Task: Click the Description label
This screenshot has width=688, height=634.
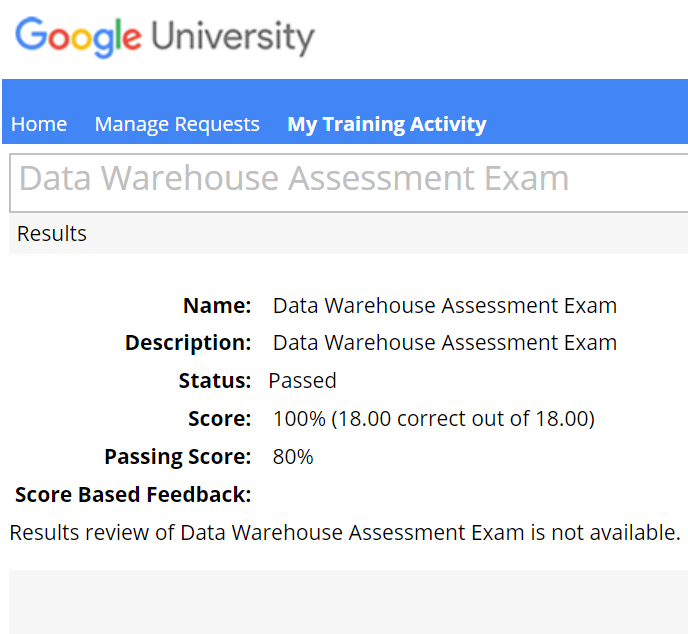Action: point(188,343)
